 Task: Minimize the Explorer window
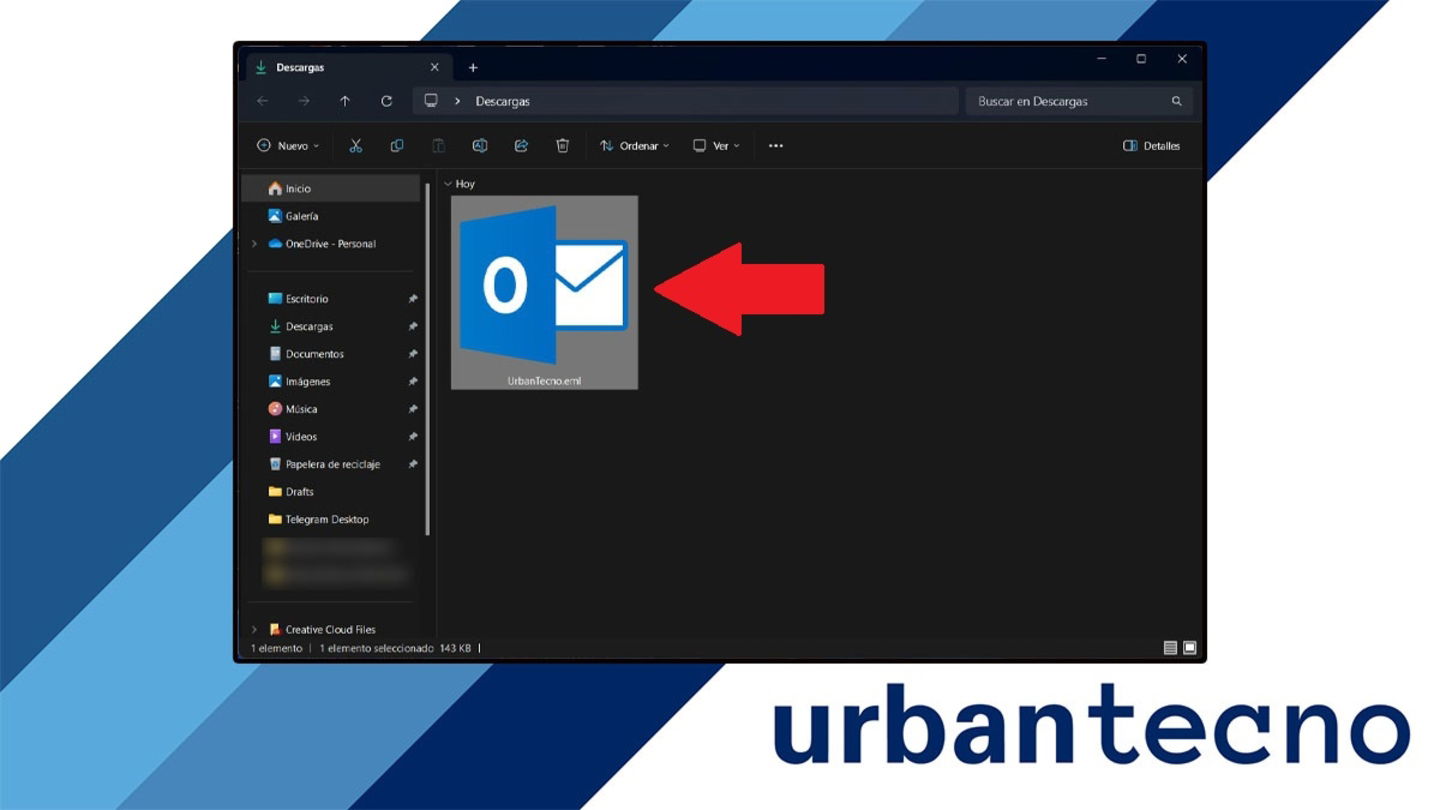[1101, 59]
